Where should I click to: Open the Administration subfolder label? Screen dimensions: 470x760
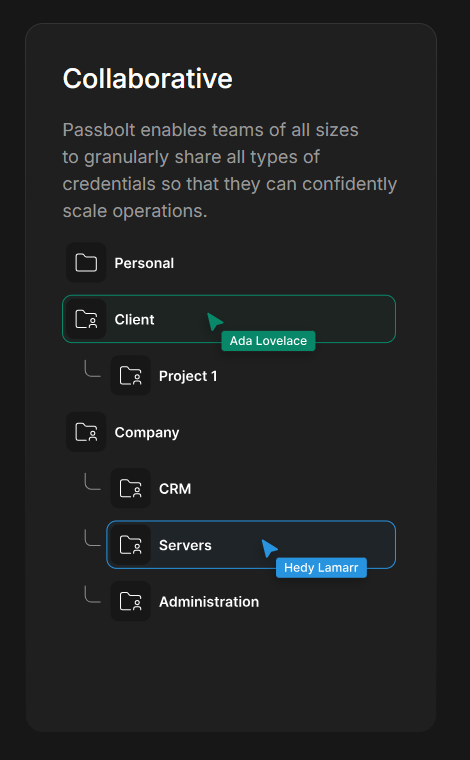(x=209, y=602)
